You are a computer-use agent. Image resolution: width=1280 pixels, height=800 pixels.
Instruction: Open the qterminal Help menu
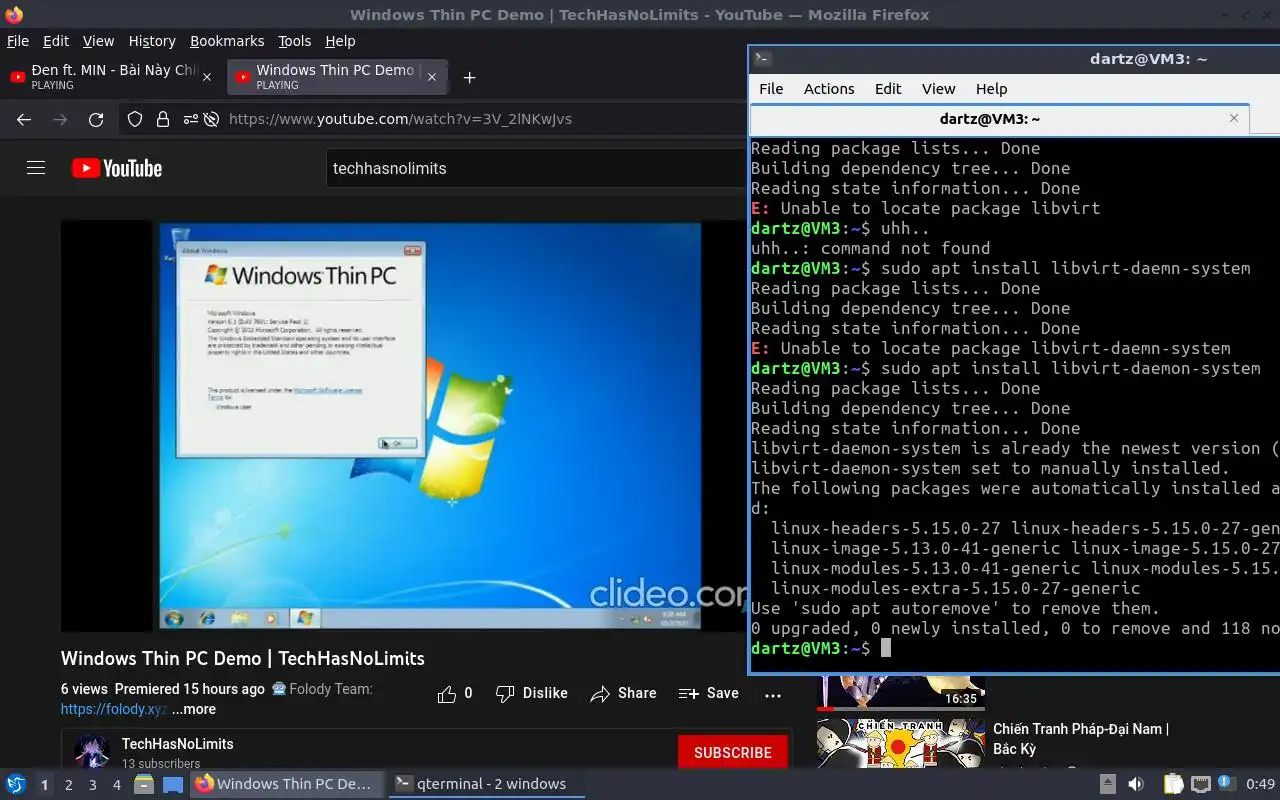tap(991, 89)
